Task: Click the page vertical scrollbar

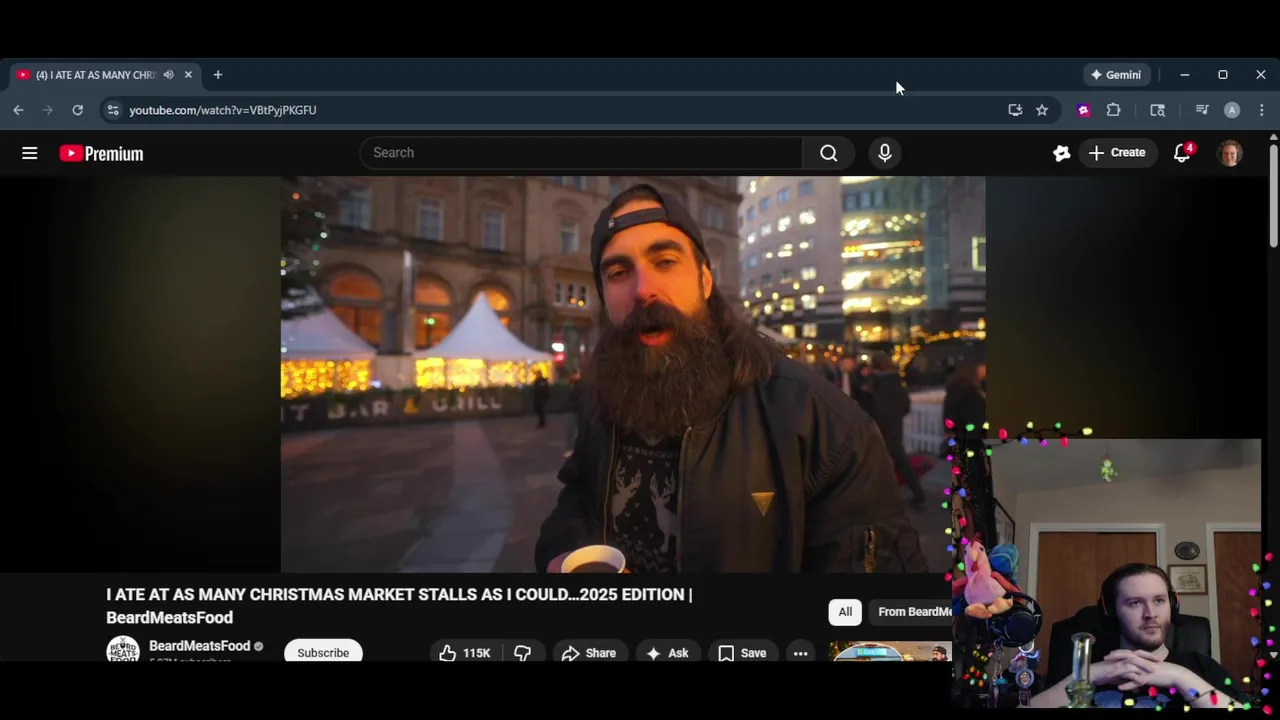Action: pyautogui.click(x=1273, y=195)
